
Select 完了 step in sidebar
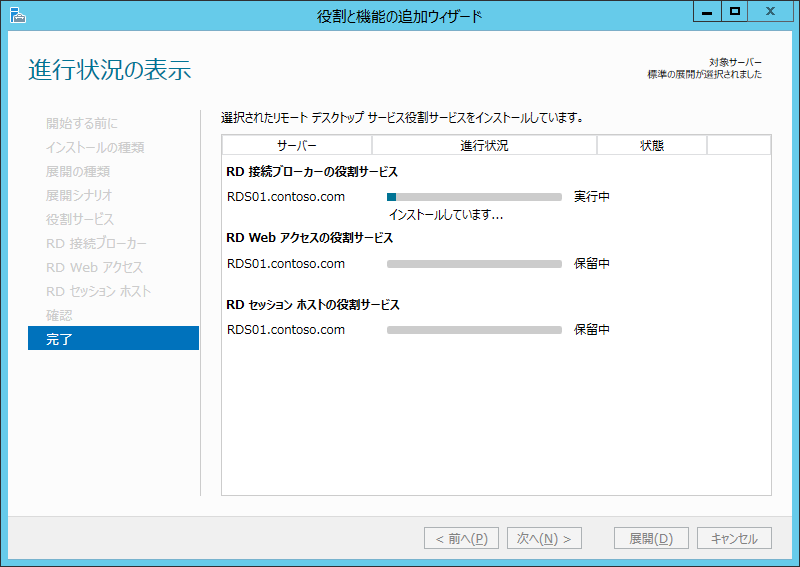(113, 339)
